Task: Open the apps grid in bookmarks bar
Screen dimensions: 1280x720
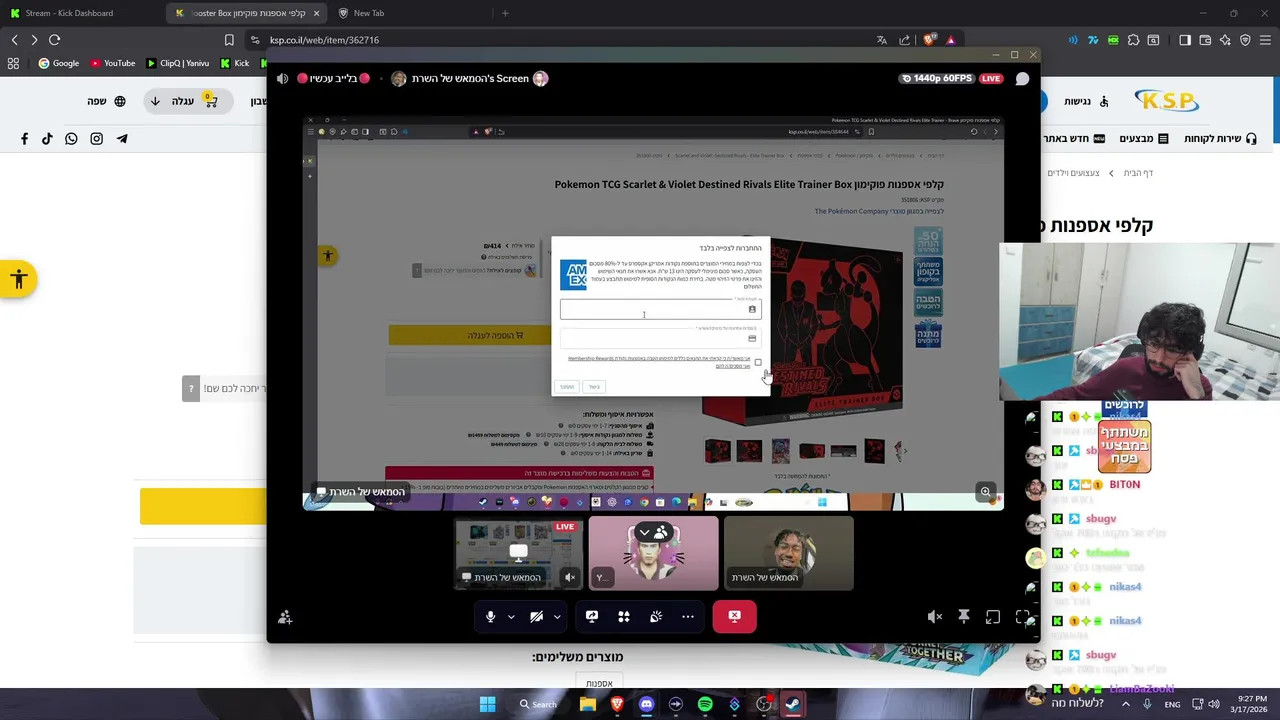Action: coord(13,63)
